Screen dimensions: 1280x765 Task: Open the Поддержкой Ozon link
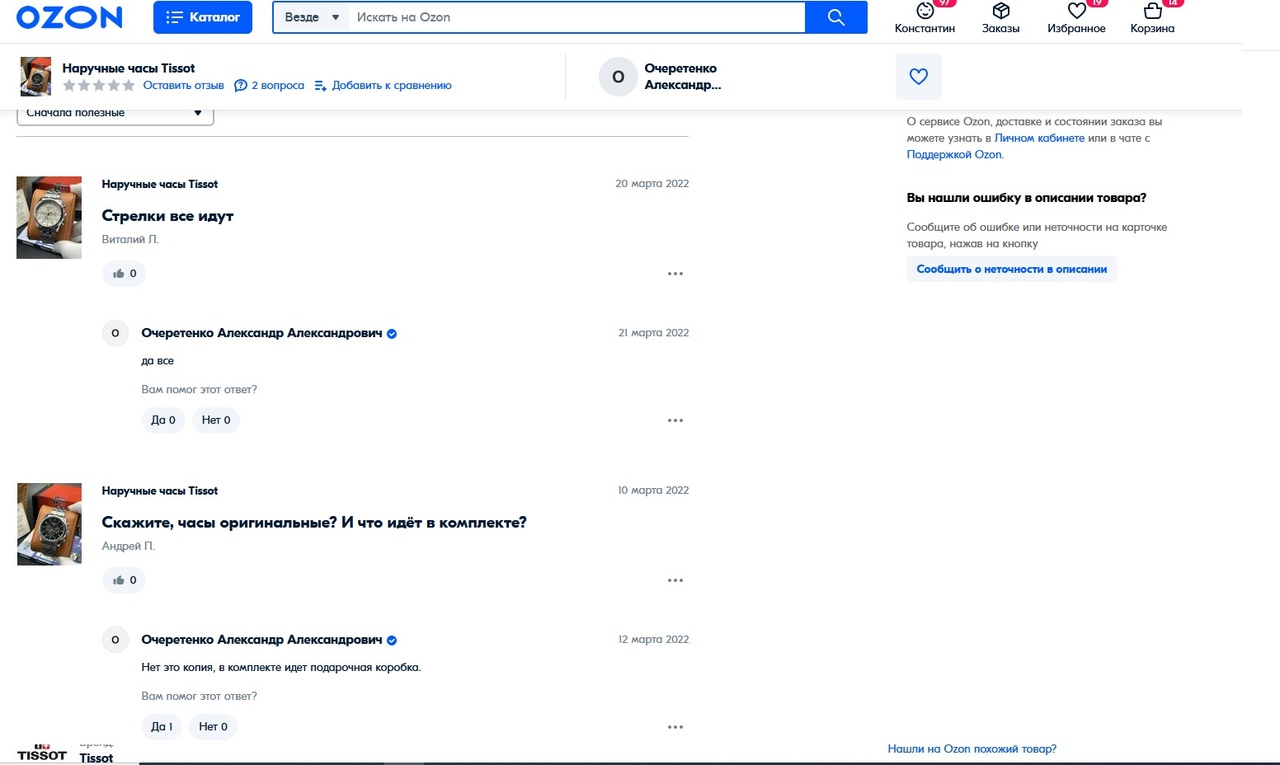tap(954, 155)
